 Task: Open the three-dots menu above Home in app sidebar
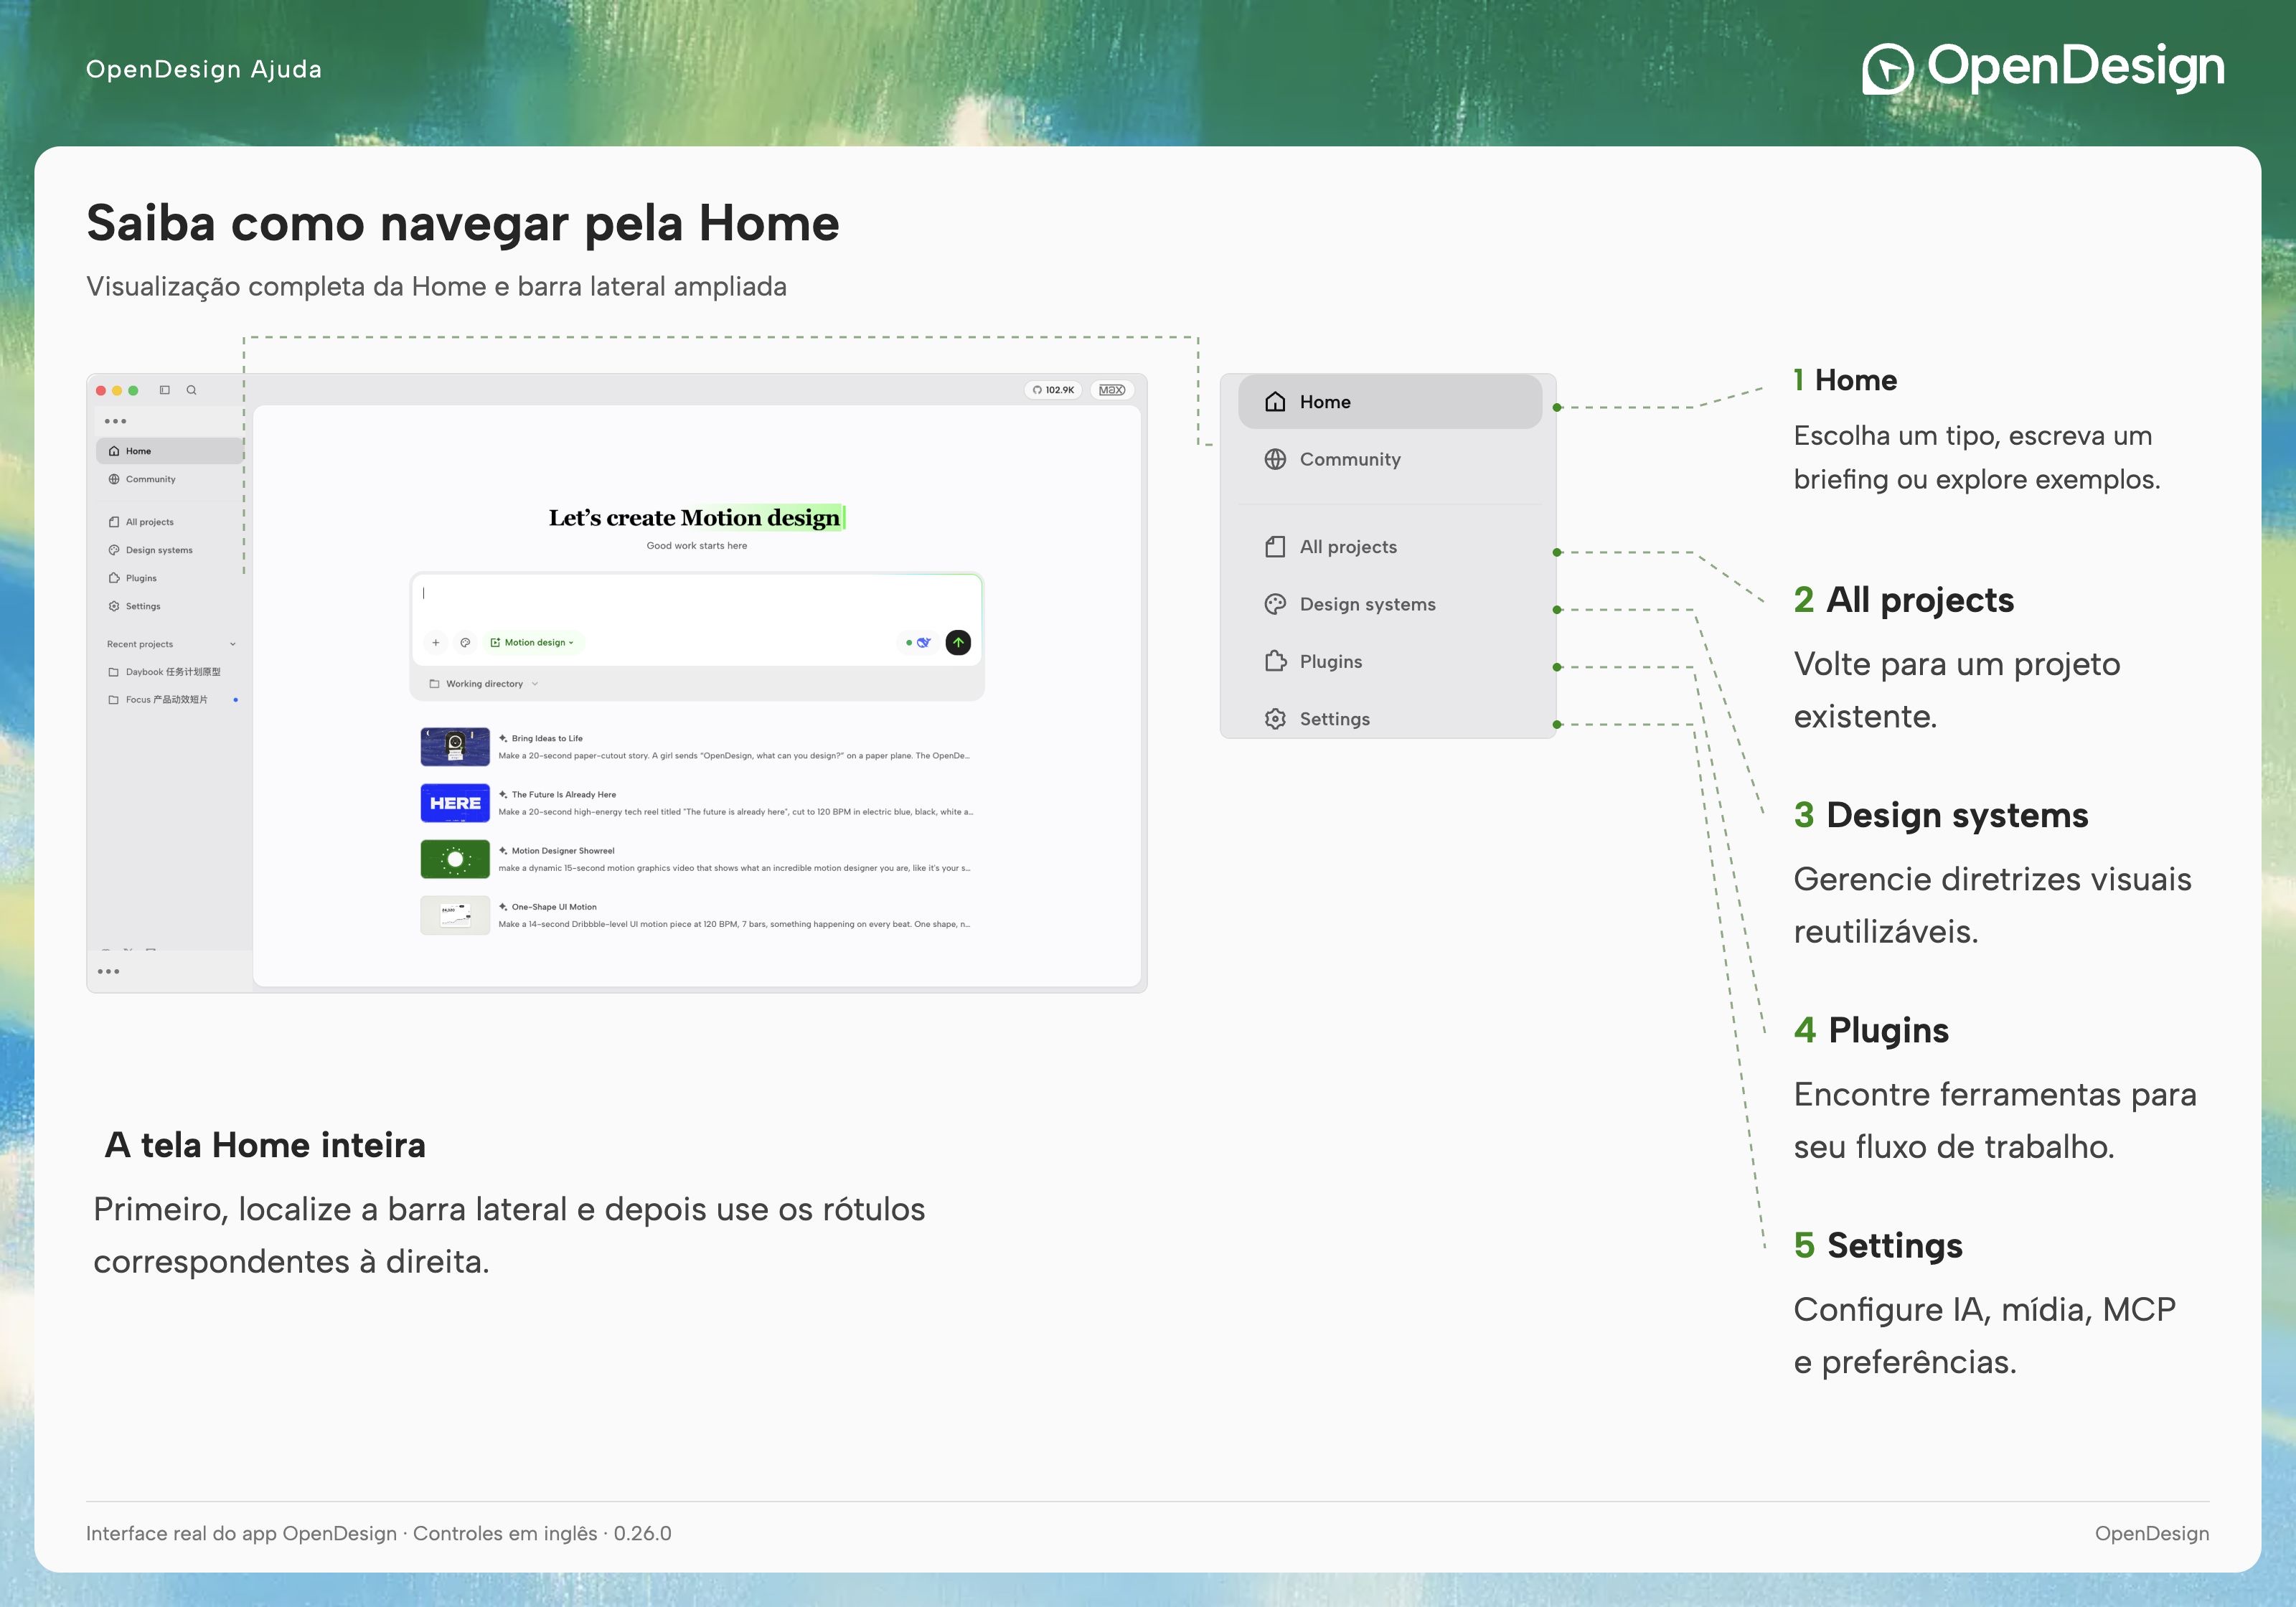pyautogui.click(x=116, y=421)
